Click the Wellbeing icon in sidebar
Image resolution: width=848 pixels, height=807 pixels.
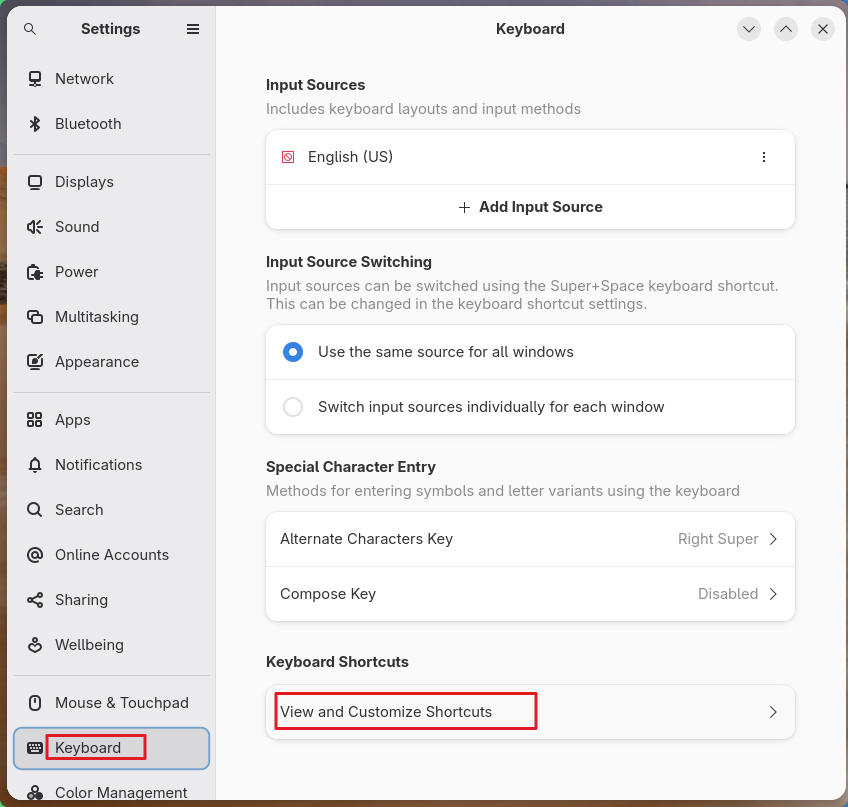tap(35, 645)
